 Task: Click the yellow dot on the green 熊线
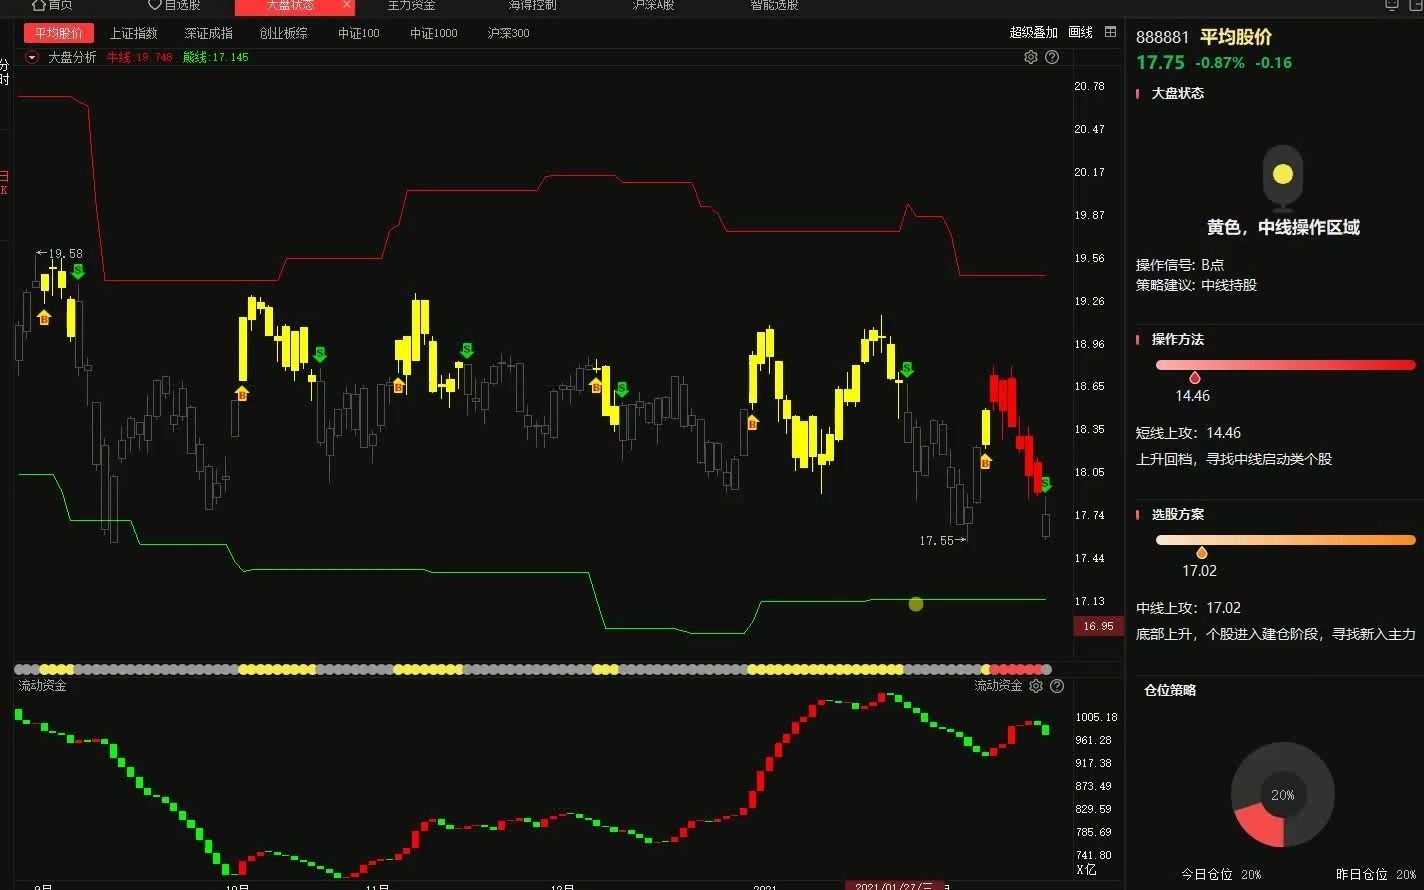pyautogui.click(x=916, y=603)
